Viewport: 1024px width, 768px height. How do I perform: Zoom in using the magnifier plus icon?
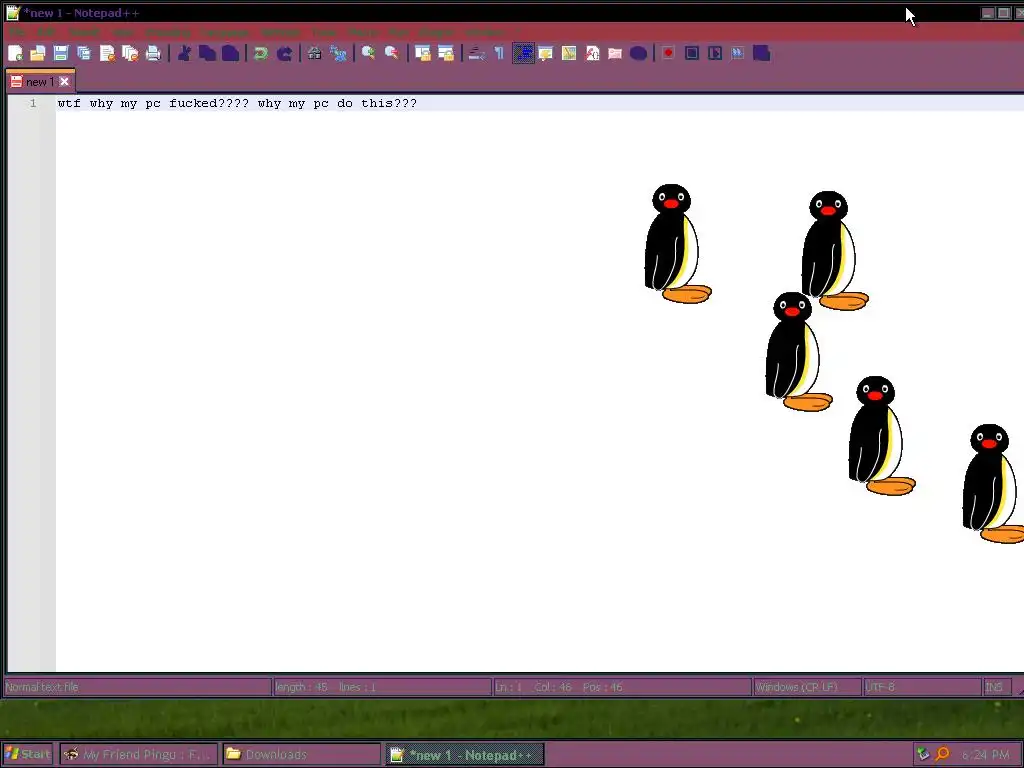coord(368,54)
